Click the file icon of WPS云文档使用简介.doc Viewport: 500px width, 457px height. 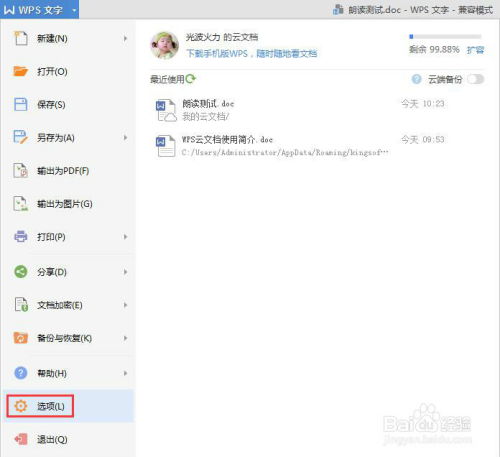166,146
